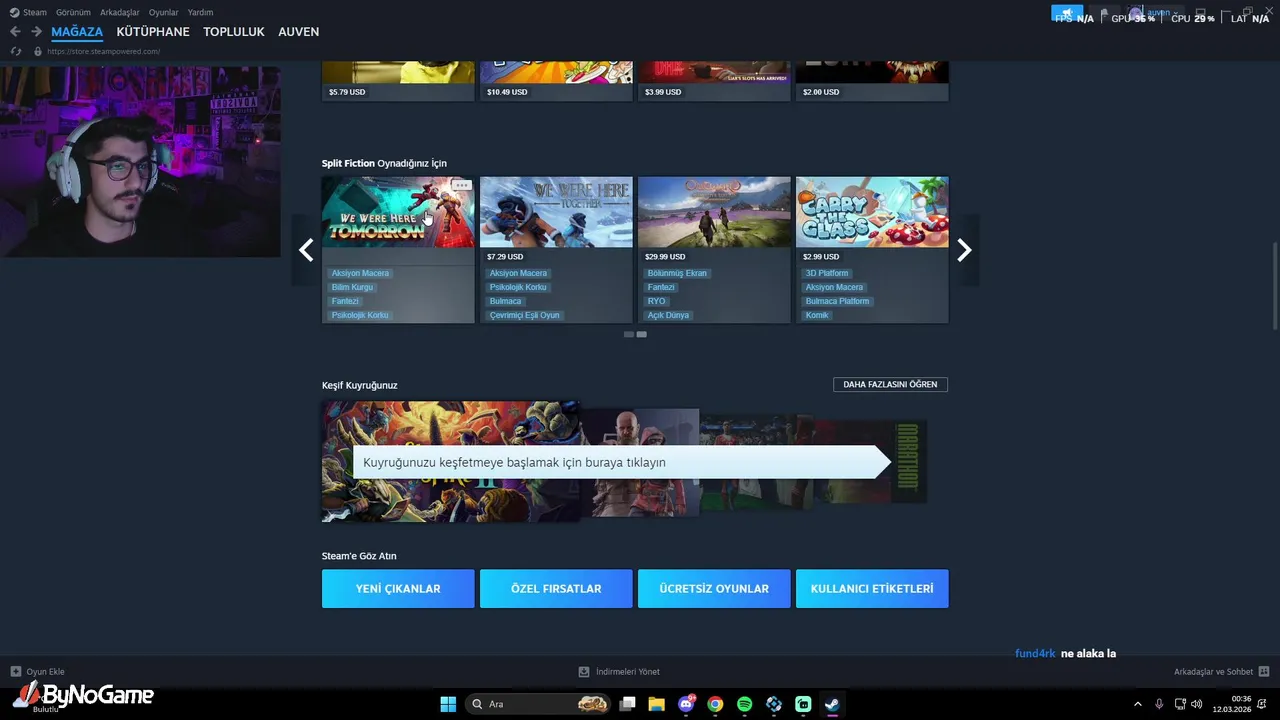Expand the hidden system tray icons chevron
Image resolution: width=1280 pixels, height=720 pixels.
coord(1137,704)
